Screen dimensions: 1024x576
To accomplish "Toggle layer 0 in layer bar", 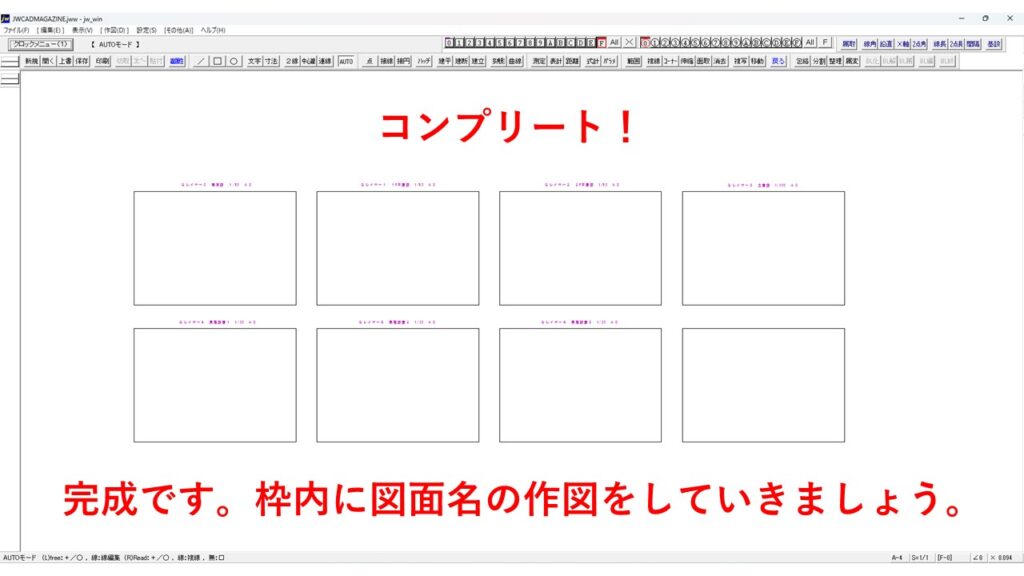I will tap(450, 43).
